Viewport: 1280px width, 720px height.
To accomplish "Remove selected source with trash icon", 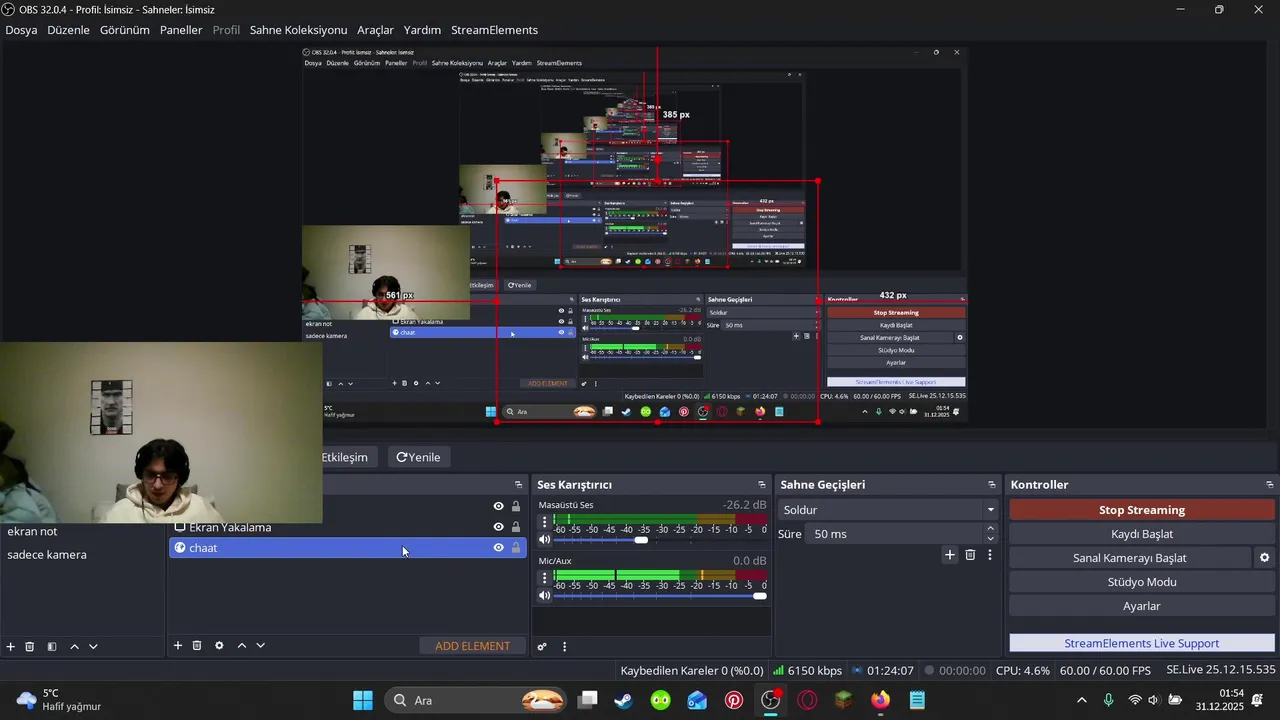I will pos(197,646).
